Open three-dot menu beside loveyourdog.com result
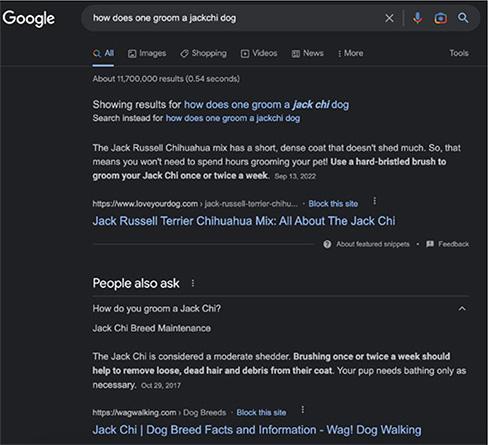Image resolution: width=488 pixels, height=445 pixels. [374, 201]
